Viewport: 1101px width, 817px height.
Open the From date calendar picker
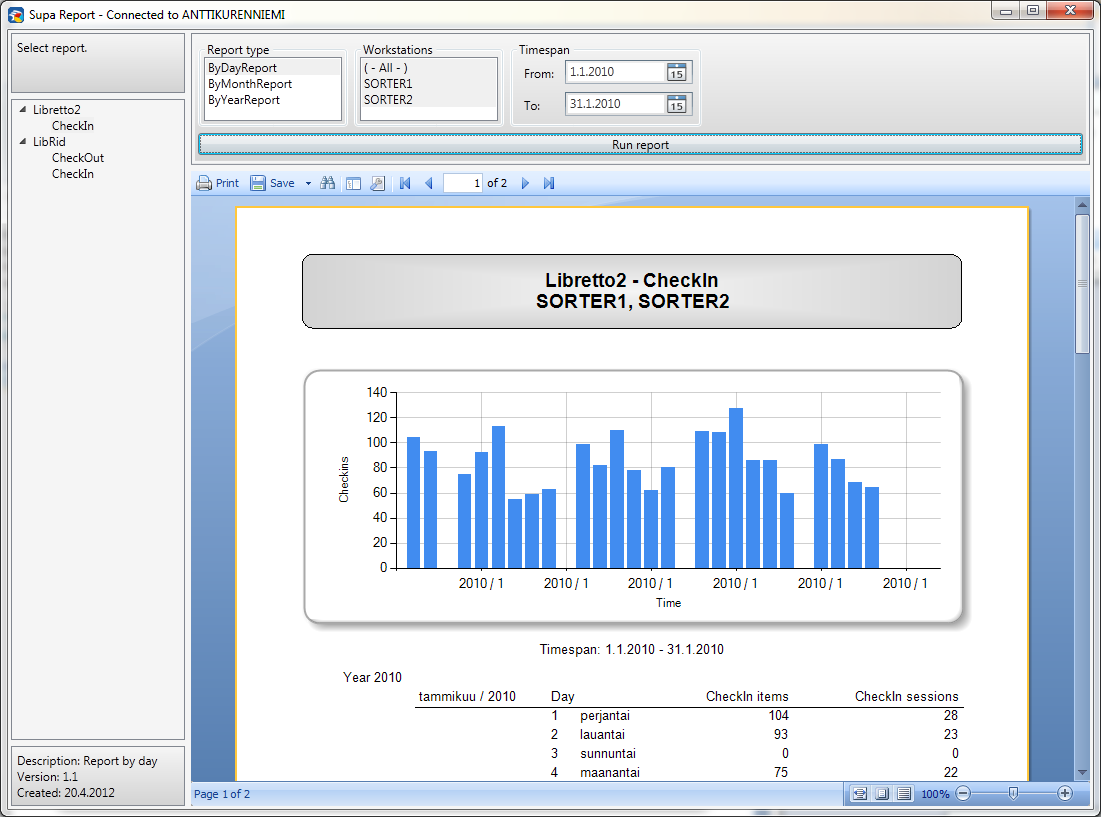click(x=677, y=73)
